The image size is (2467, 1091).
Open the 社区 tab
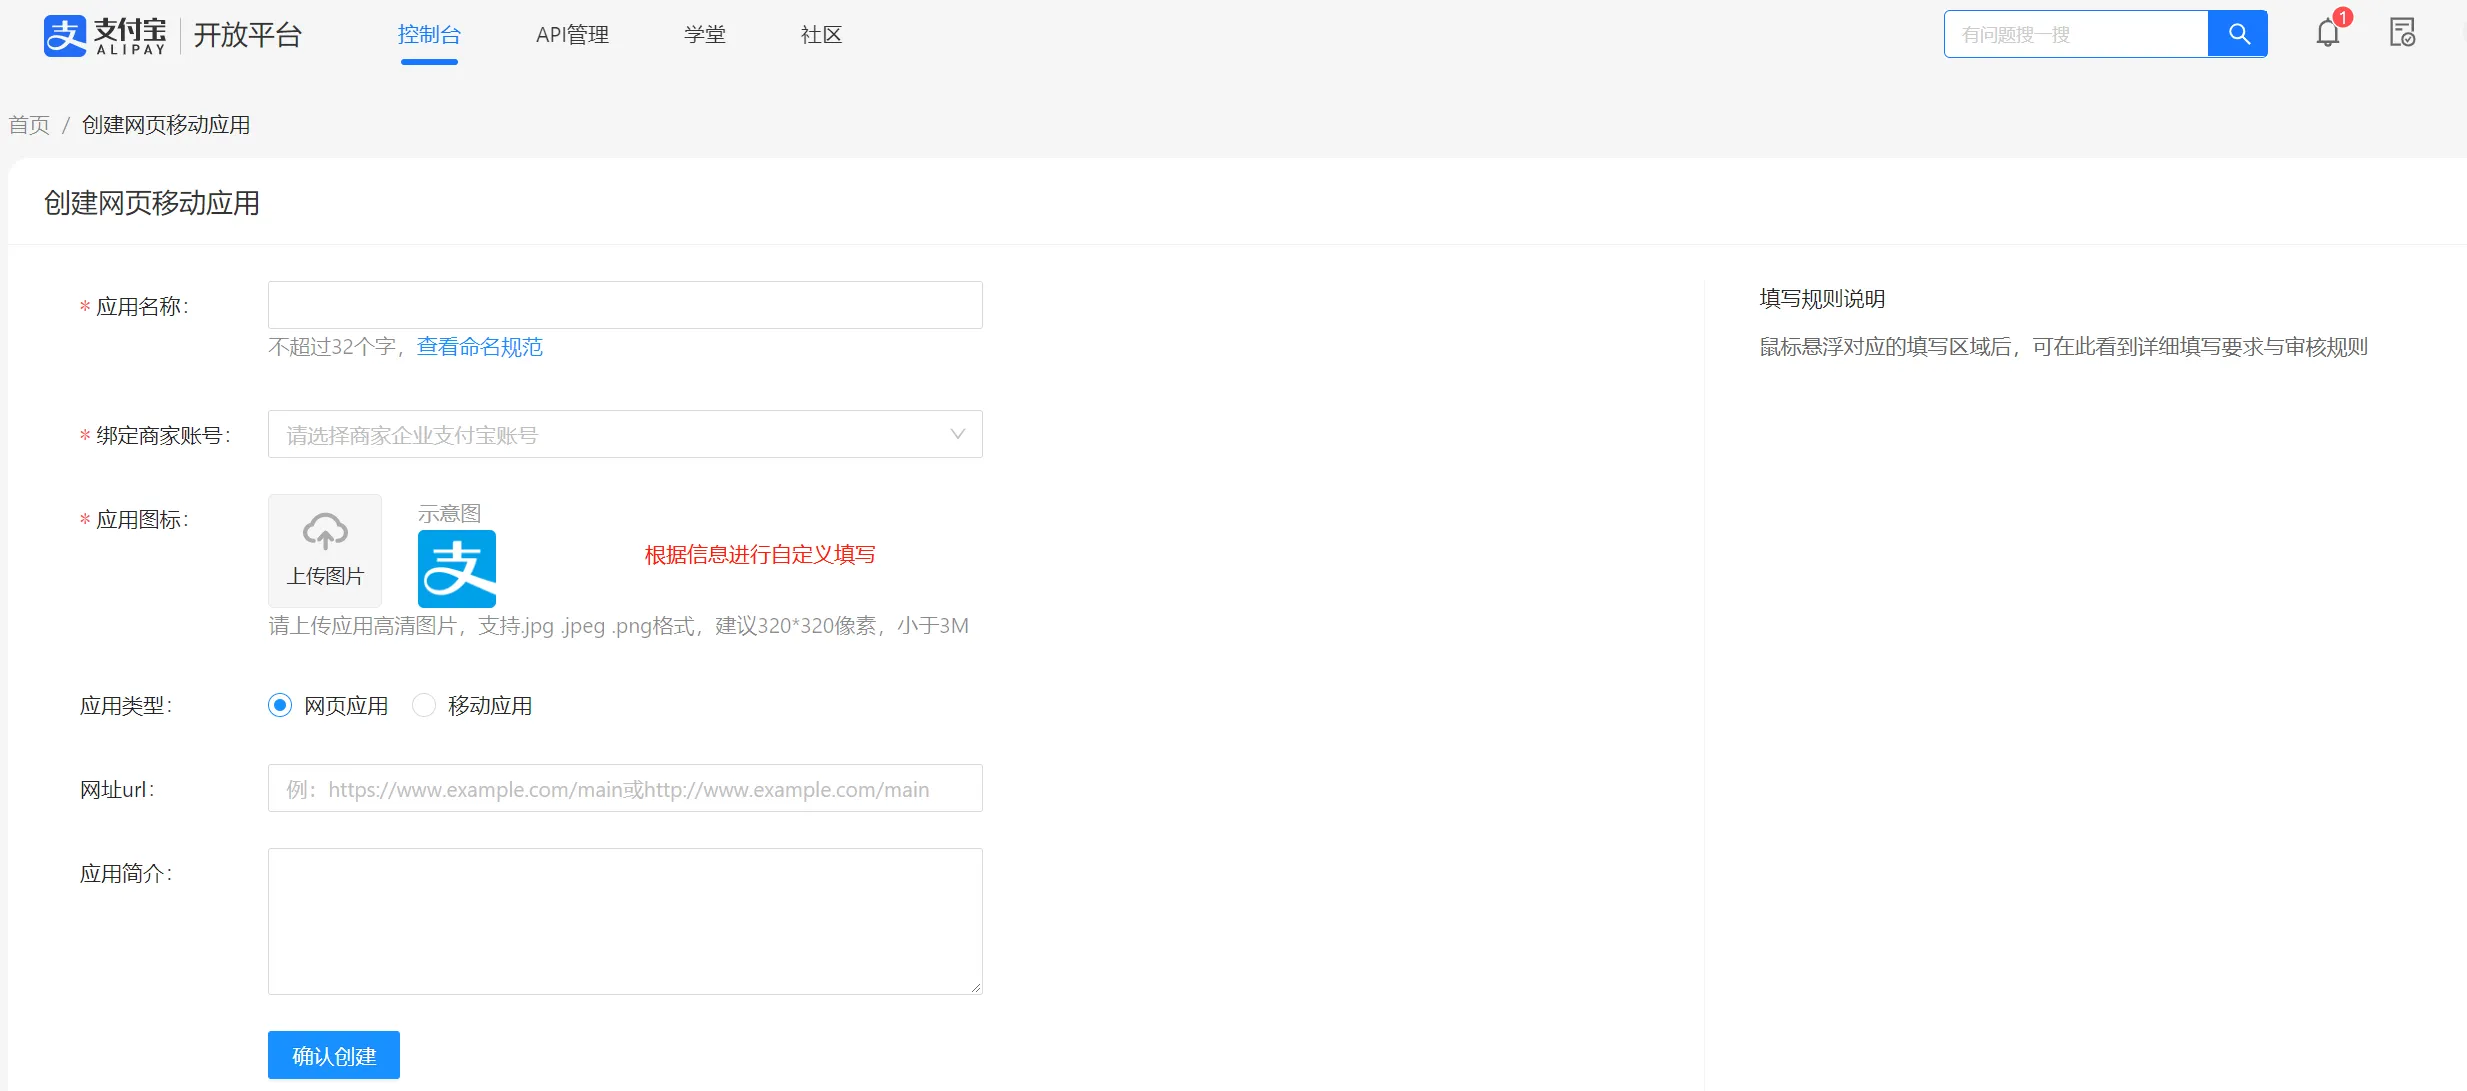coord(821,35)
